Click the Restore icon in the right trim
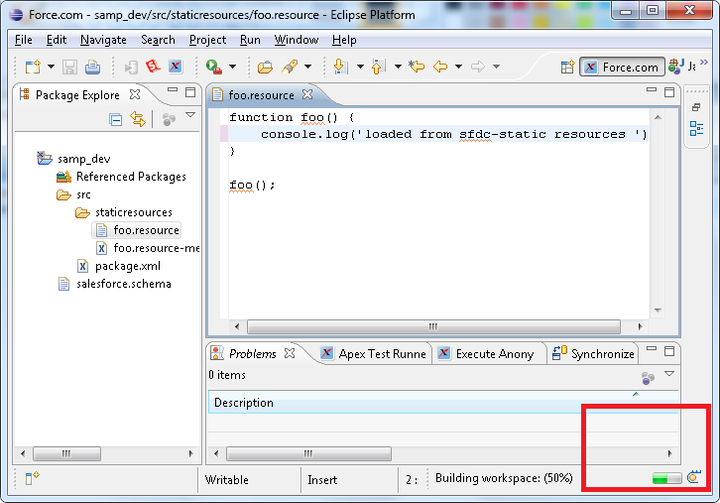The image size is (720, 503). coord(696,107)
